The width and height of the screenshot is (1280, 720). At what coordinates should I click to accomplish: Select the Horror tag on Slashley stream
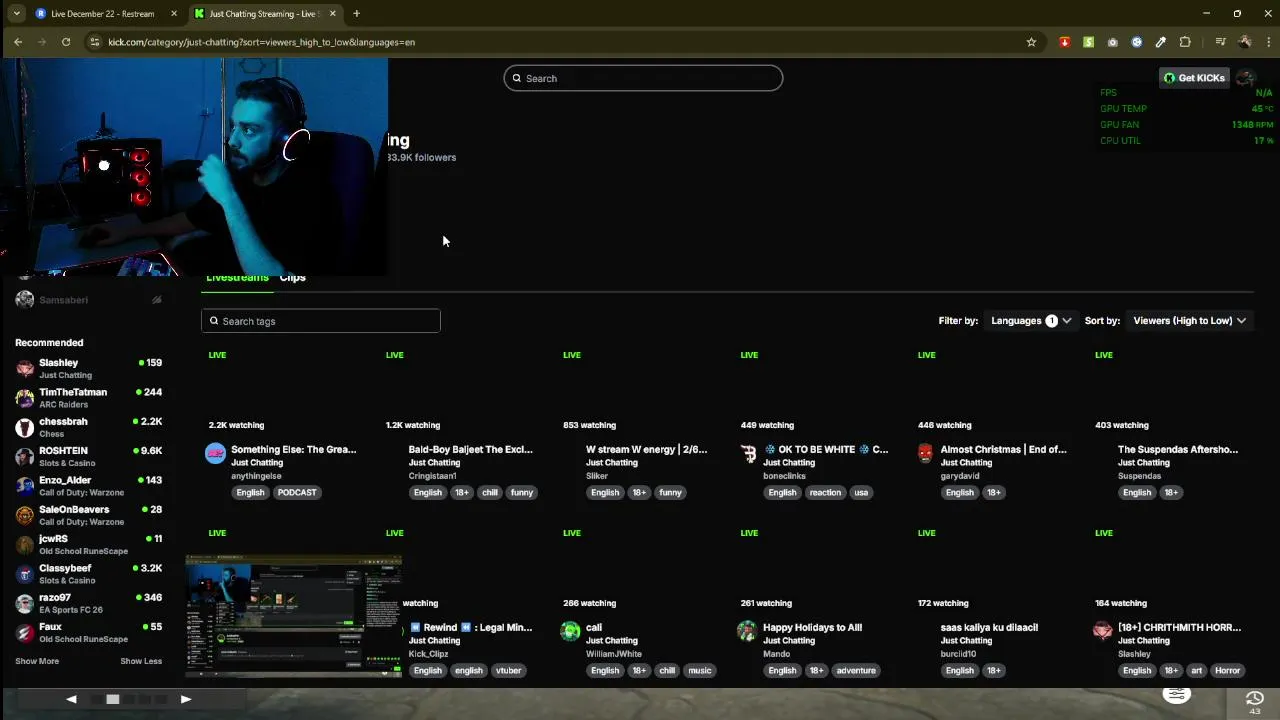(1227, 670)
